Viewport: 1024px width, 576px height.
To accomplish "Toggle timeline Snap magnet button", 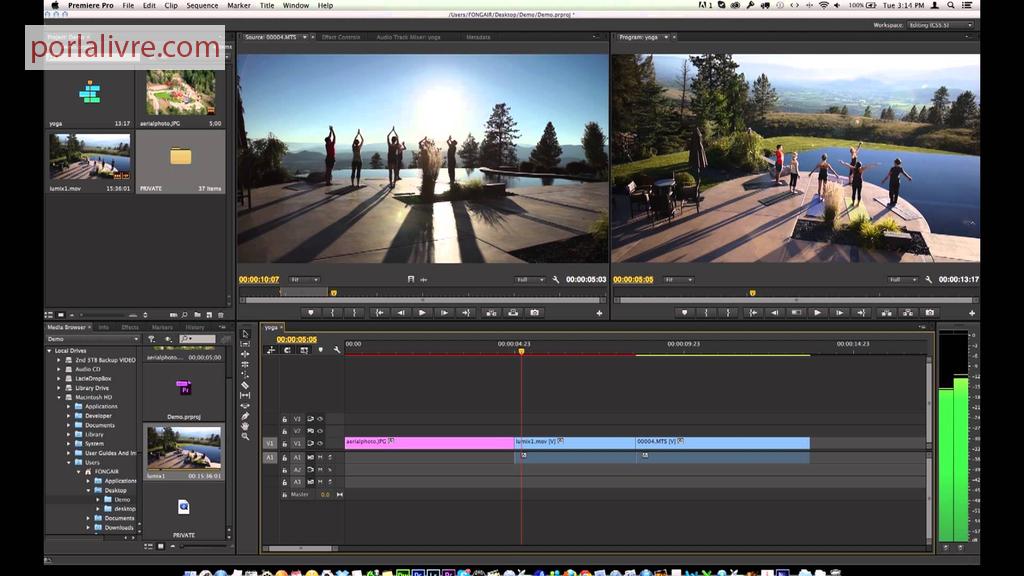I will (287, 351).
